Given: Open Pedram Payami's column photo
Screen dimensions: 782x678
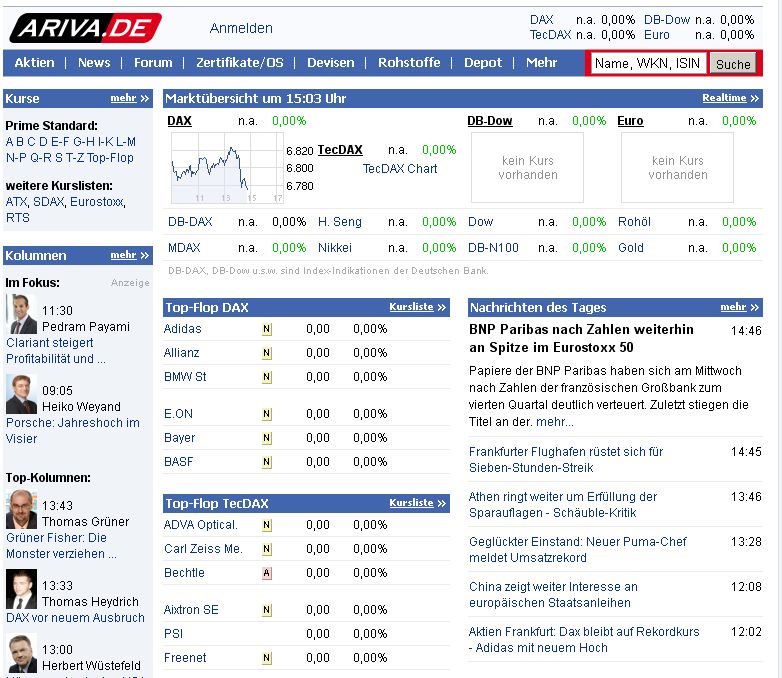Looking at the screenshot, I should click(x=21, y=314).
